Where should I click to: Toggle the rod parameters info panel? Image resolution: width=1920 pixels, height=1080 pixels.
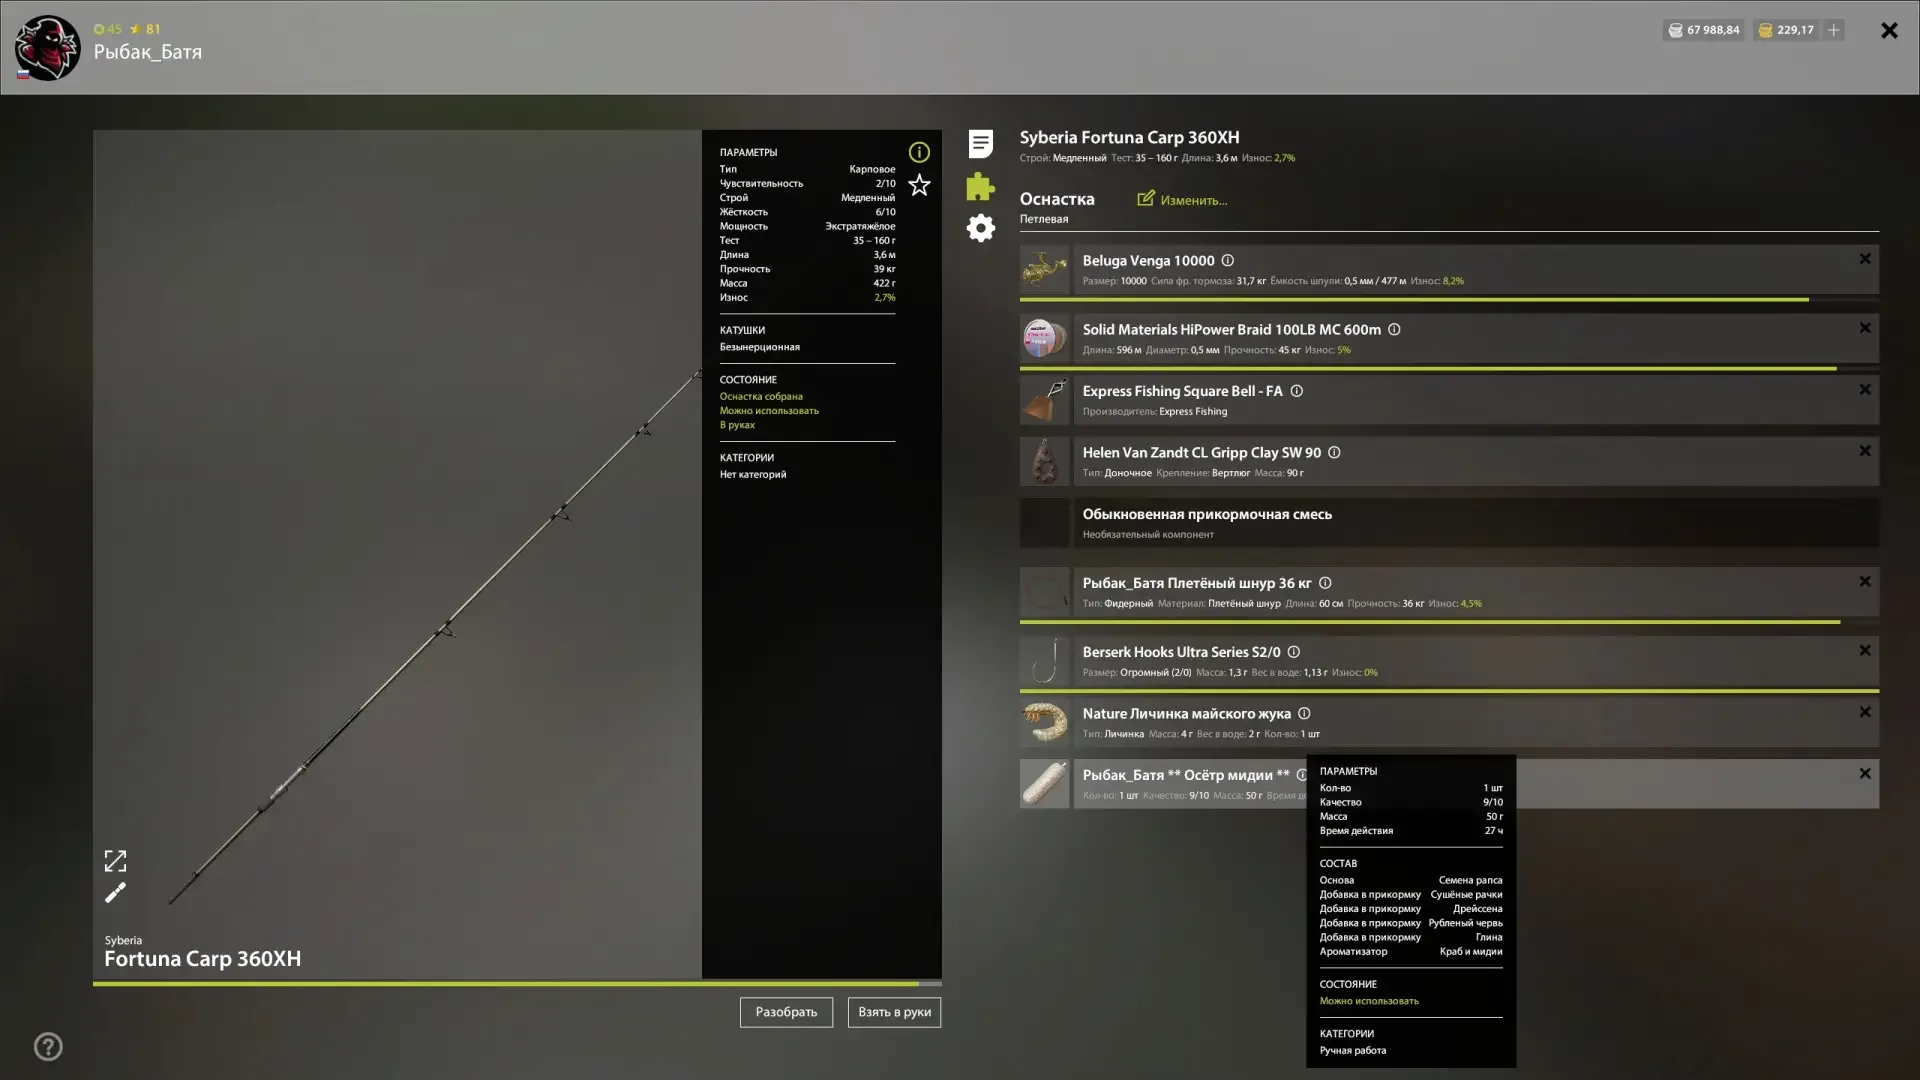pos(919,152)
